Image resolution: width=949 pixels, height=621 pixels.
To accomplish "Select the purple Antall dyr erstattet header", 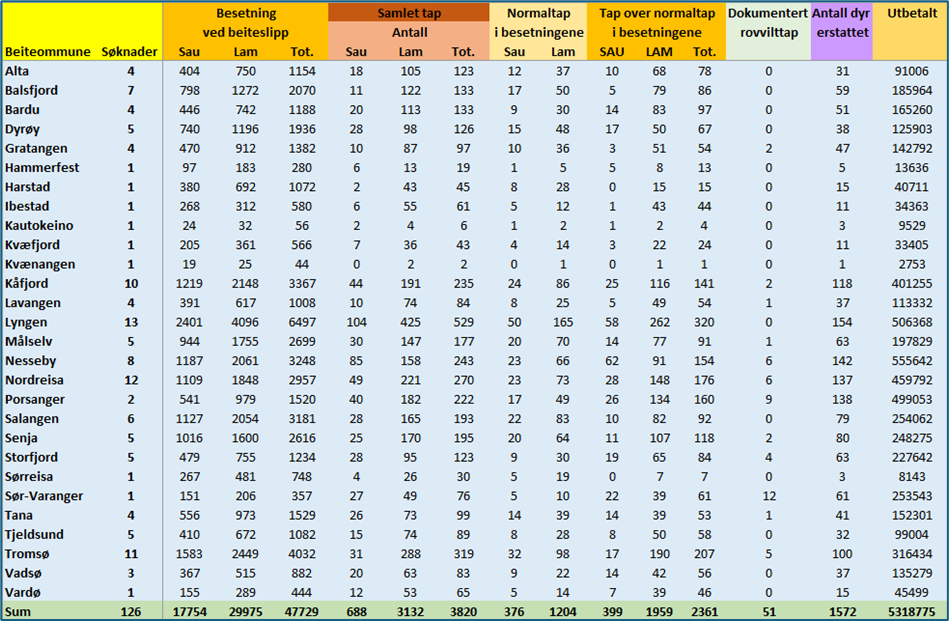I will pyautogui.click(x=841, y=23).
